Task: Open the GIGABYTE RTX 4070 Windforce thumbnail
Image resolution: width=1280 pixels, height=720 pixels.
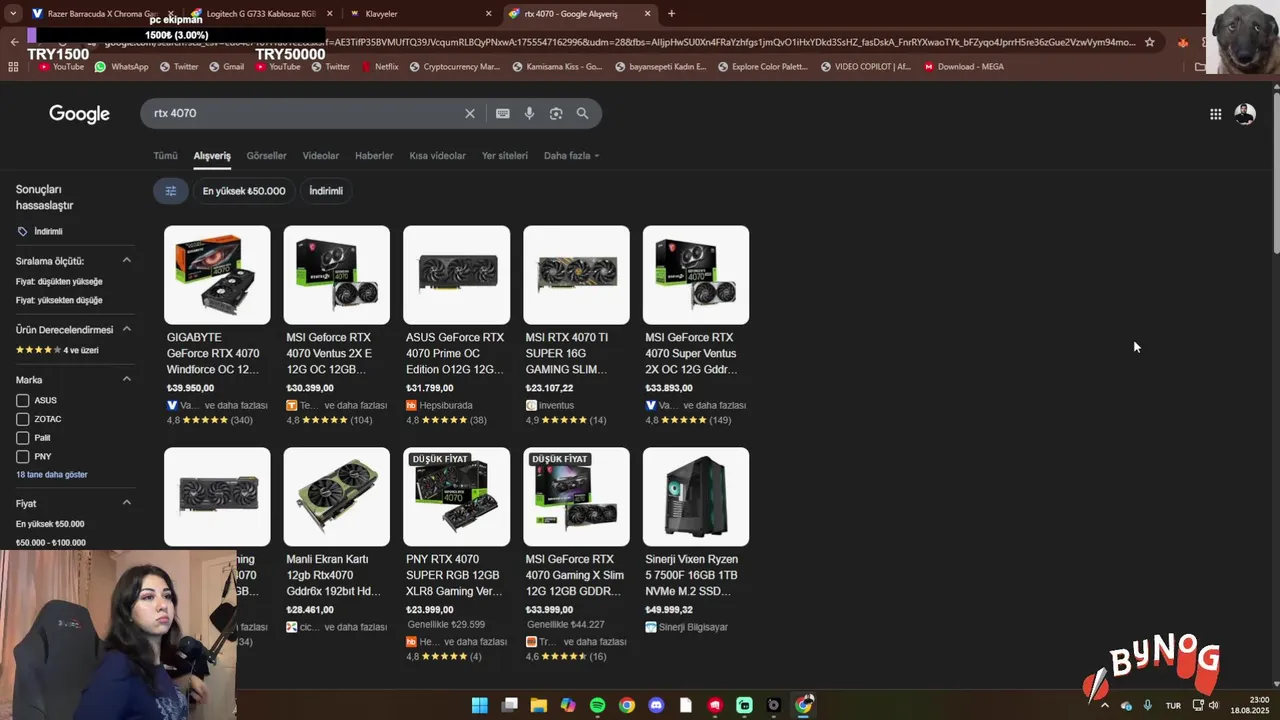Action: 217,275
